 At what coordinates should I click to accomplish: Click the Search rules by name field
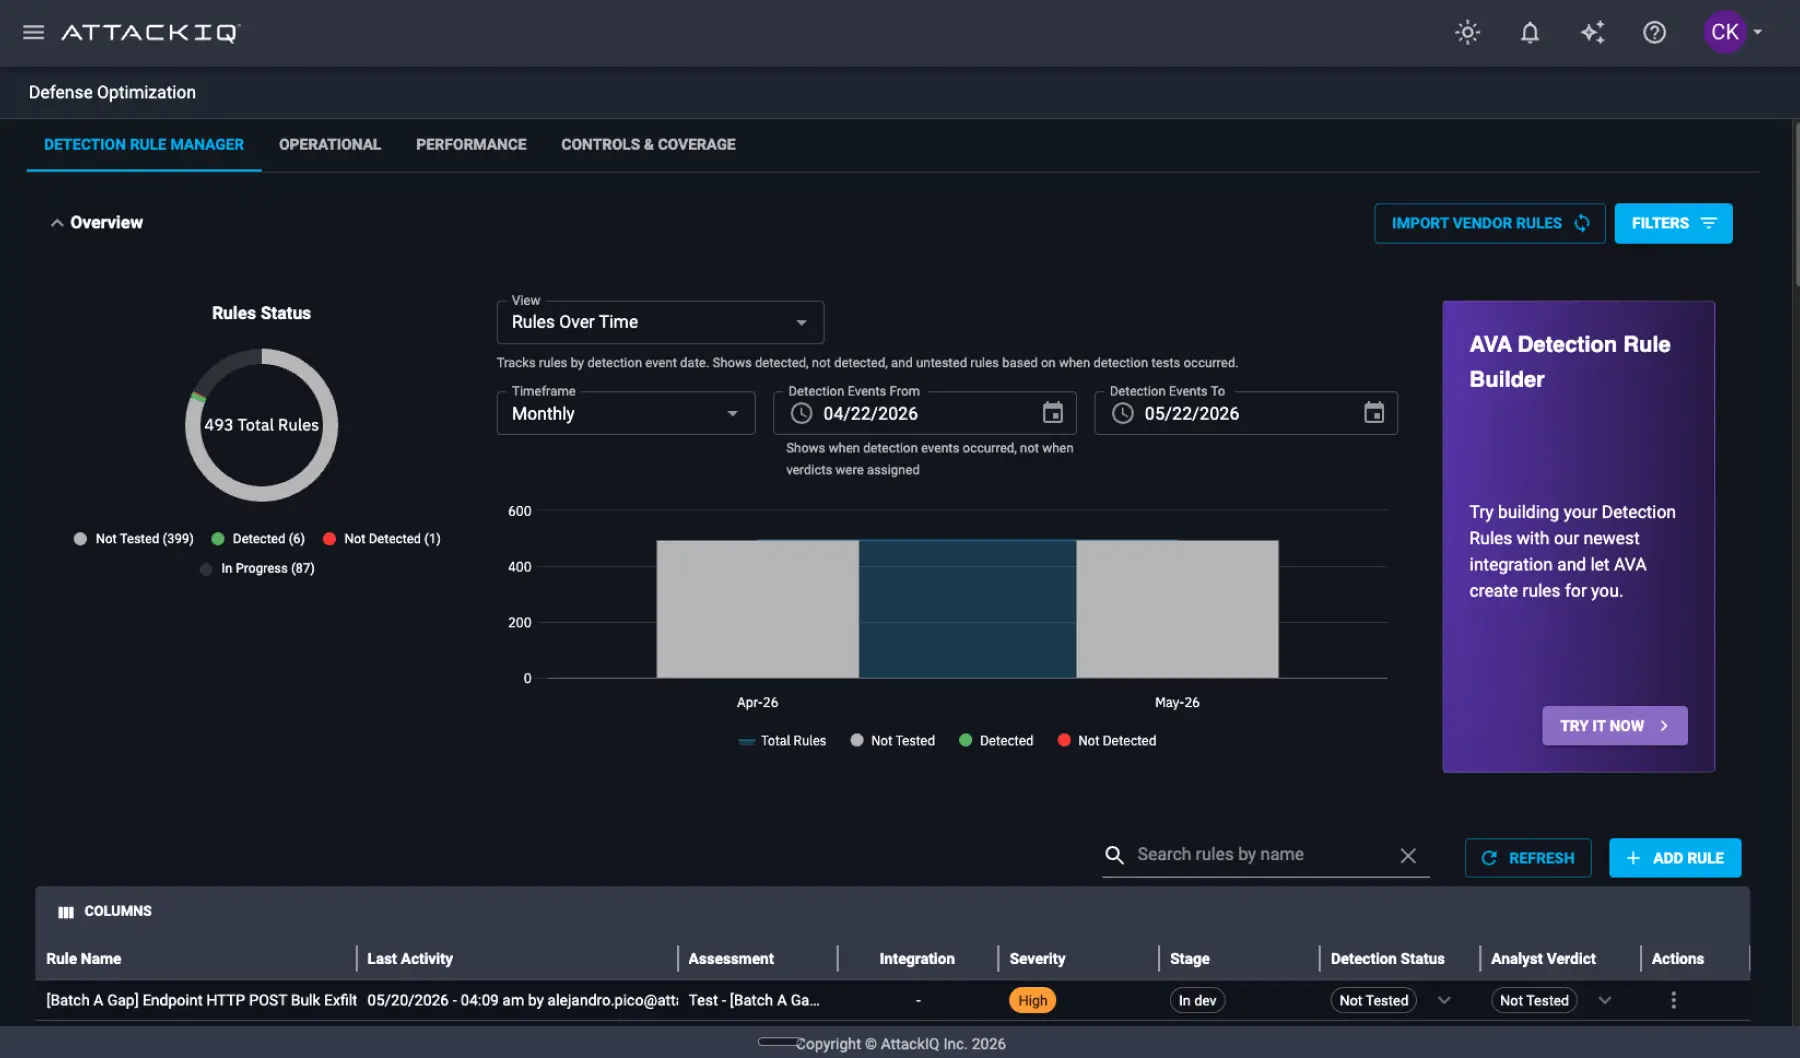1265,855
